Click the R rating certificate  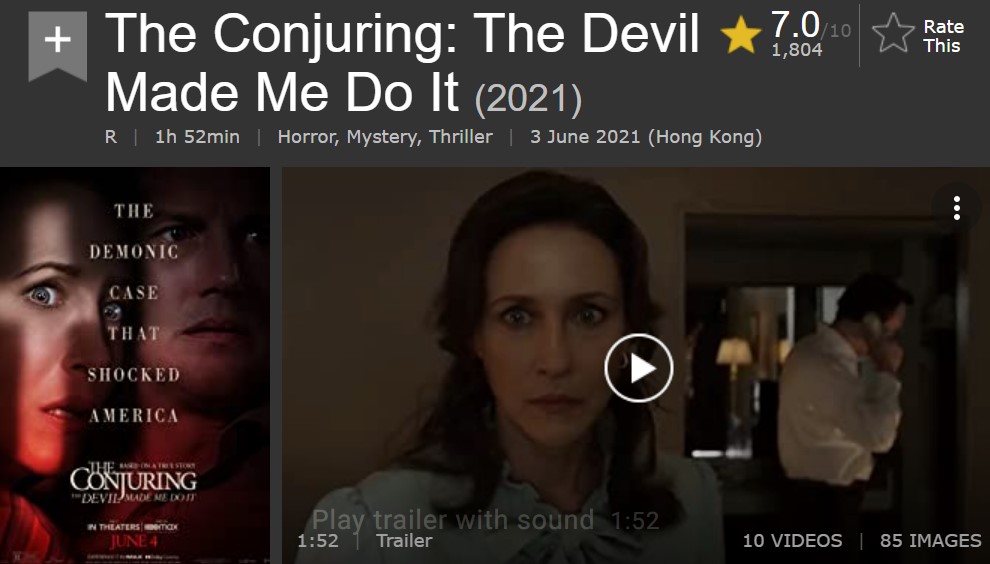(x=110, y=137)
